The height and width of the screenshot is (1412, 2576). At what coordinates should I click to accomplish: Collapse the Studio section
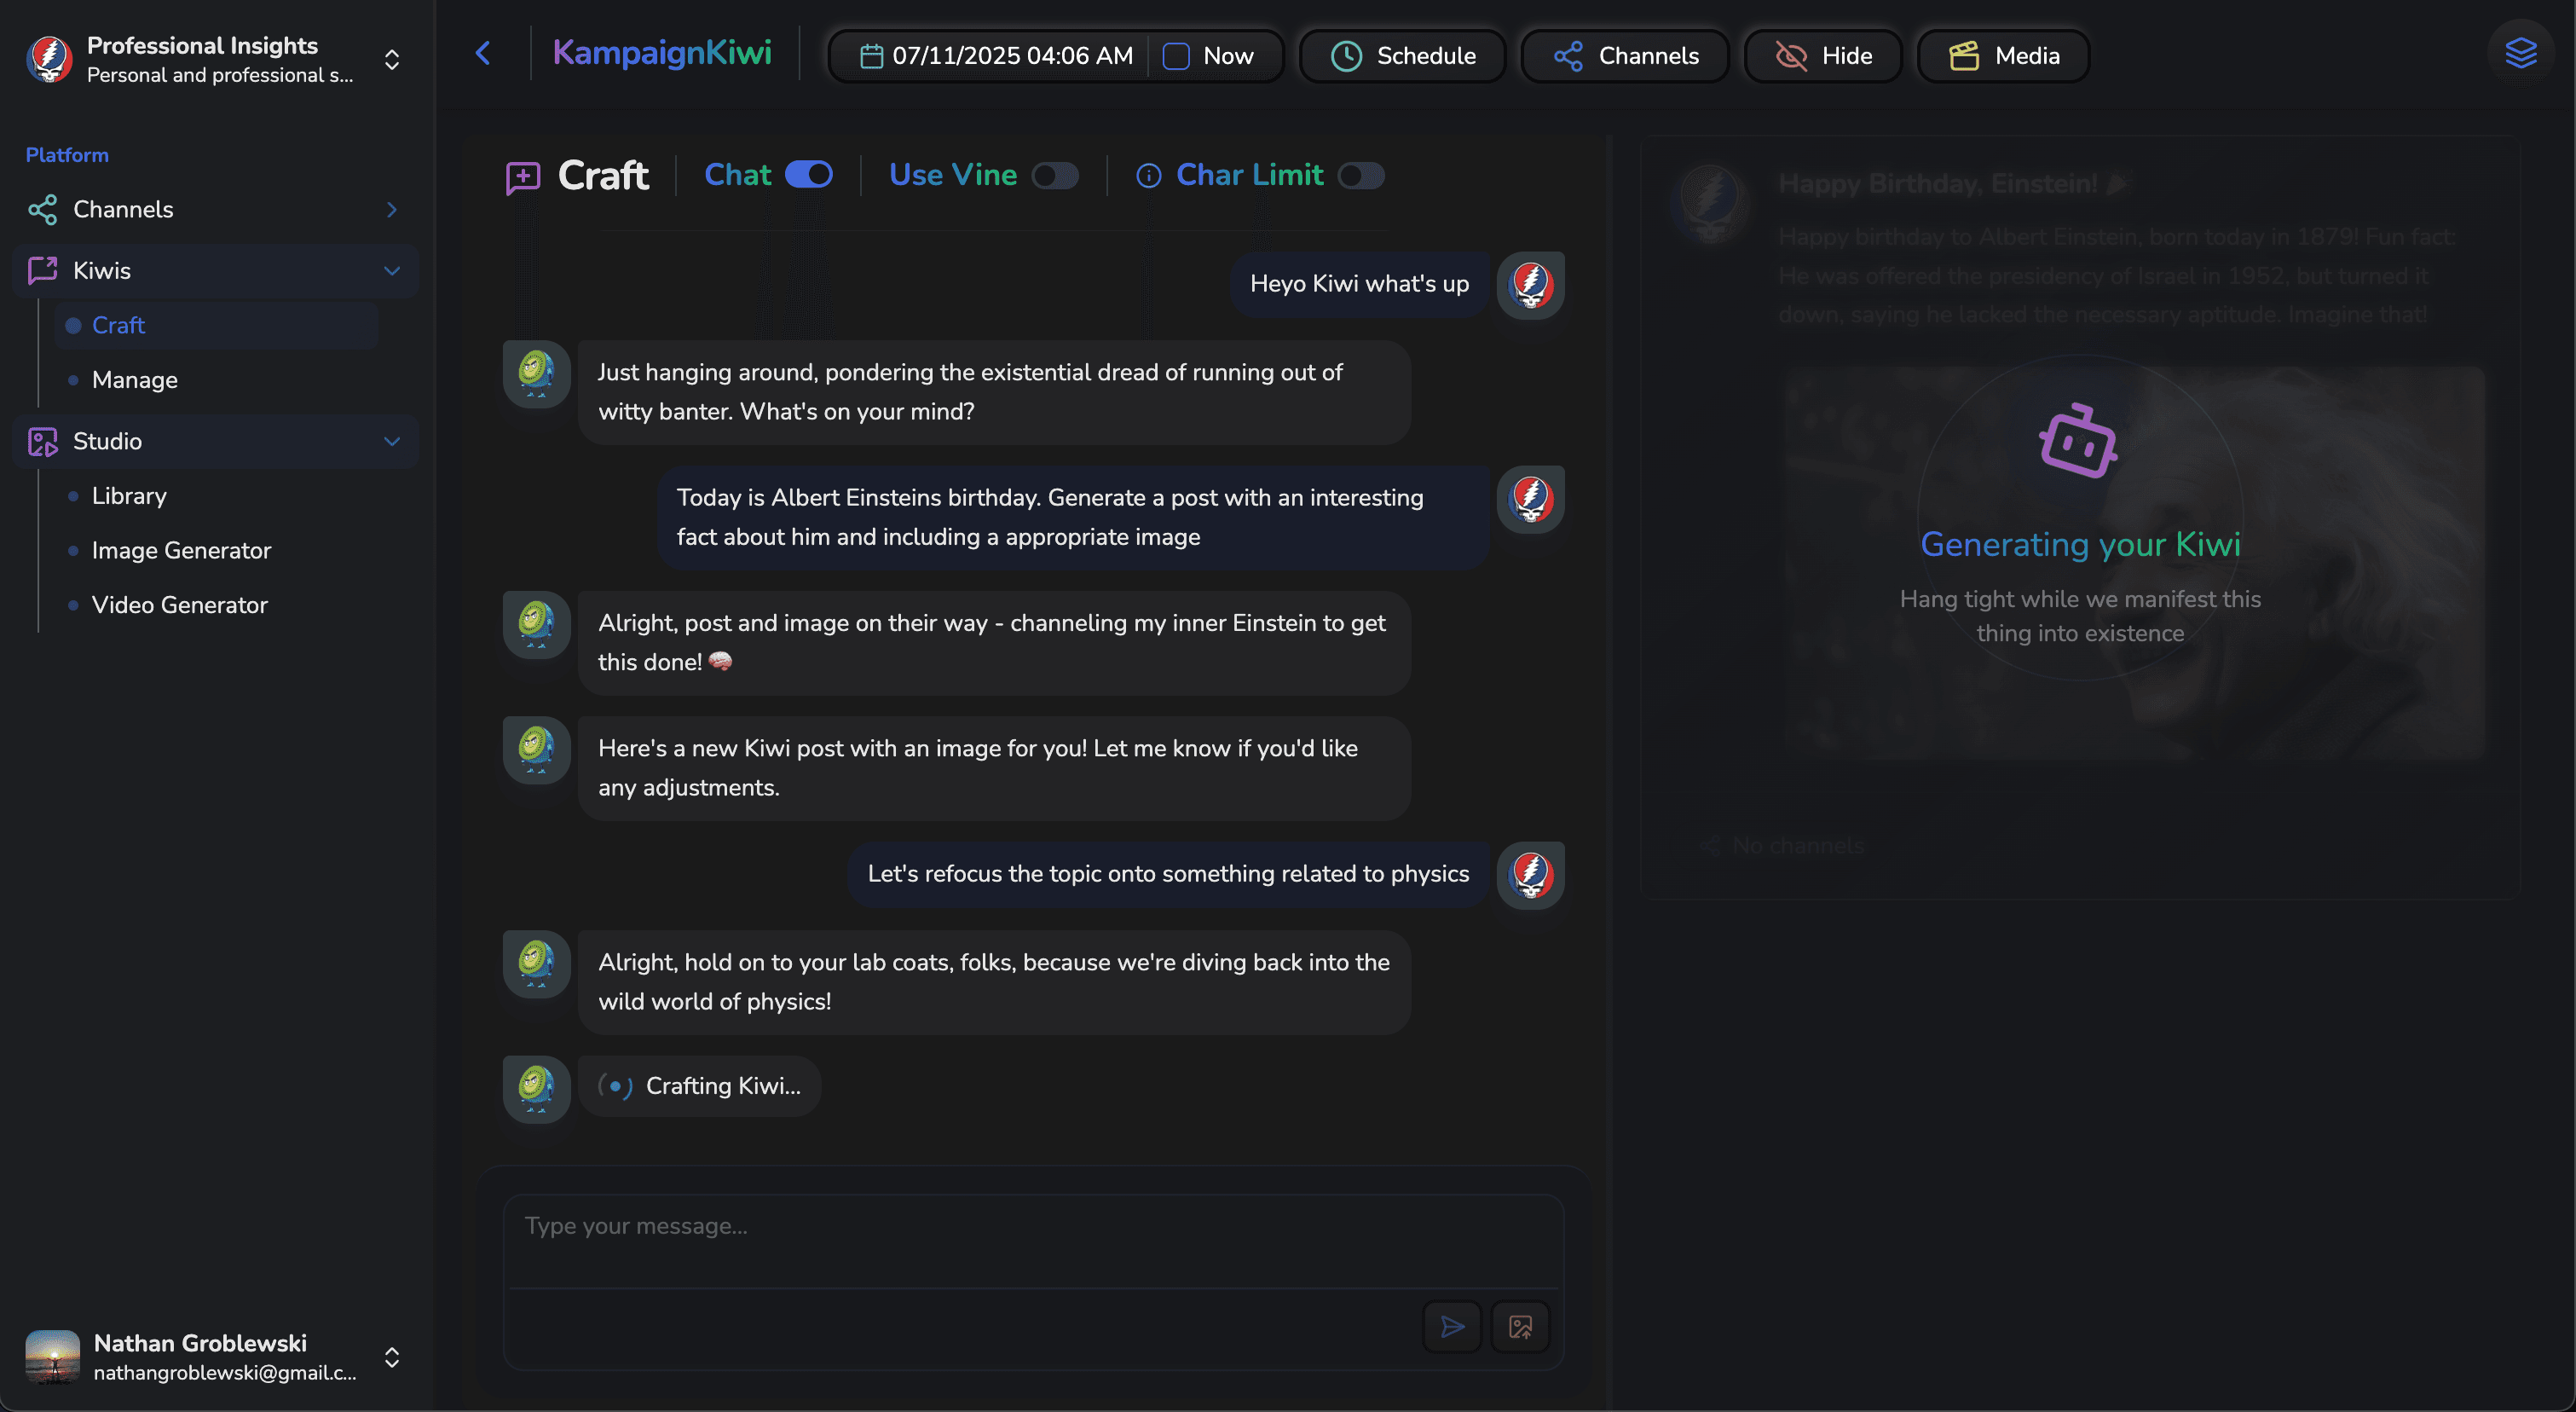tap(392, 441)
